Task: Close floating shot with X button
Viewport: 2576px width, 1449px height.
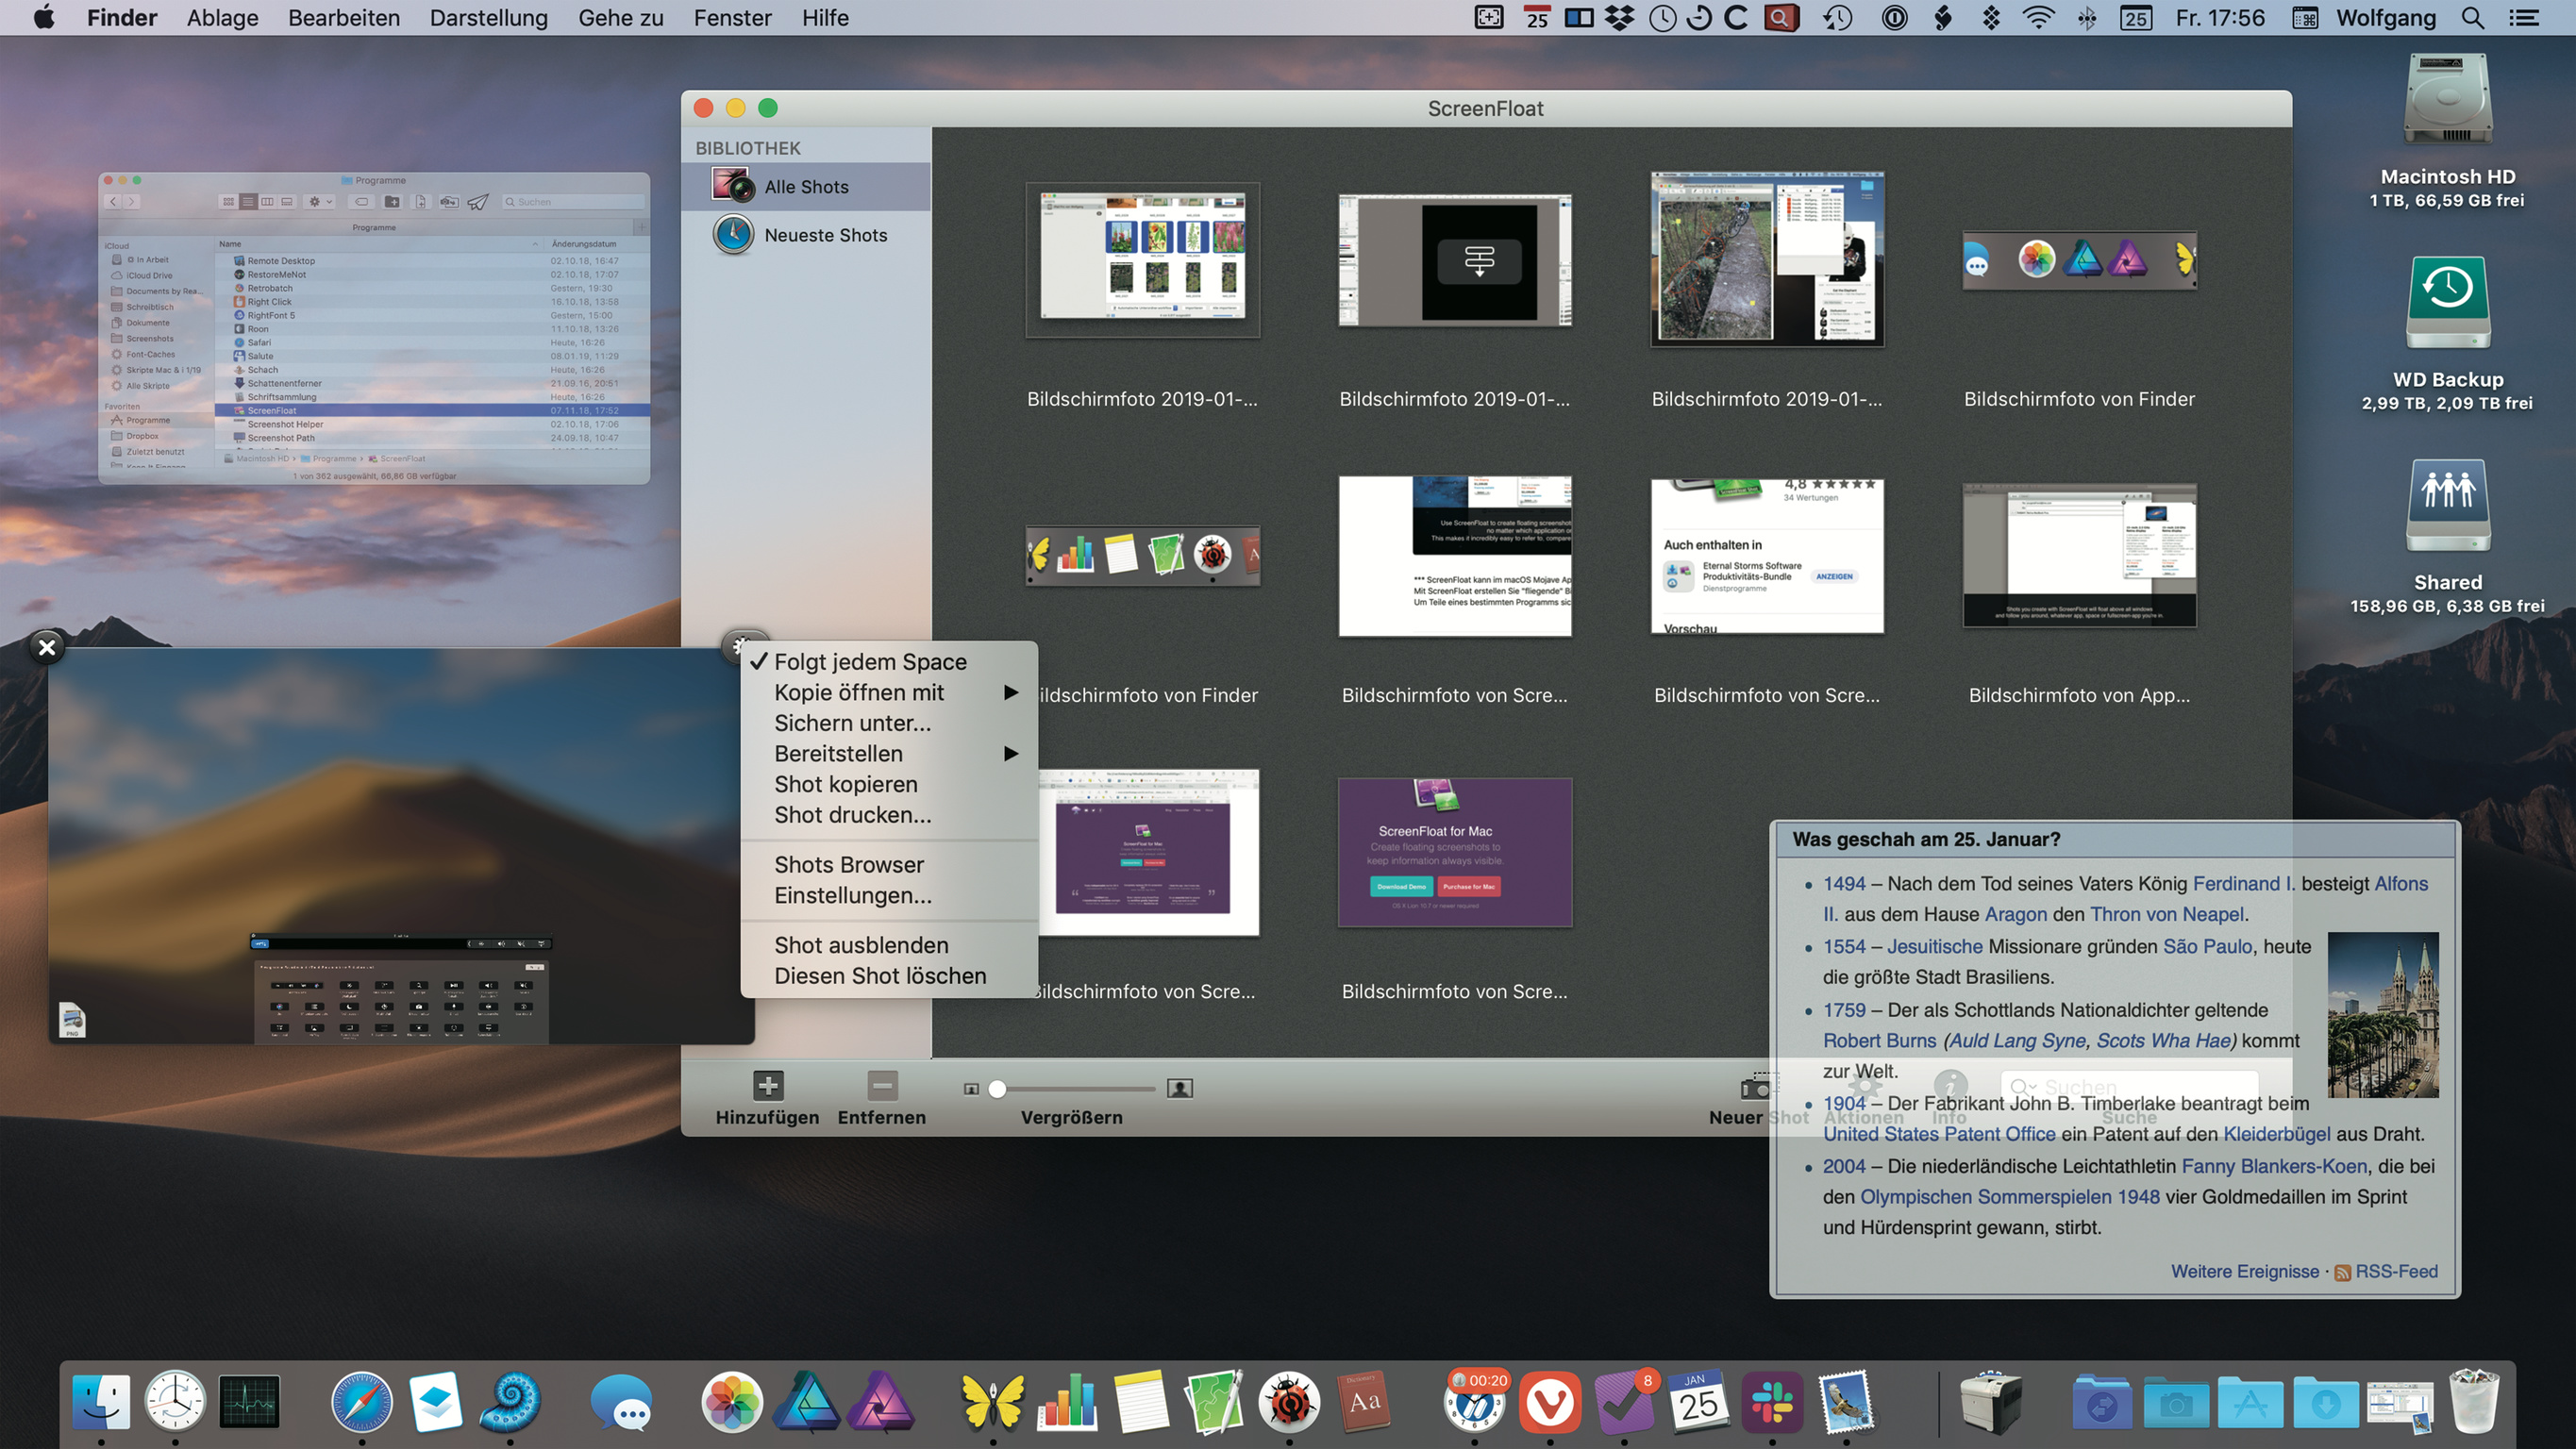Action: coord(46,647)
